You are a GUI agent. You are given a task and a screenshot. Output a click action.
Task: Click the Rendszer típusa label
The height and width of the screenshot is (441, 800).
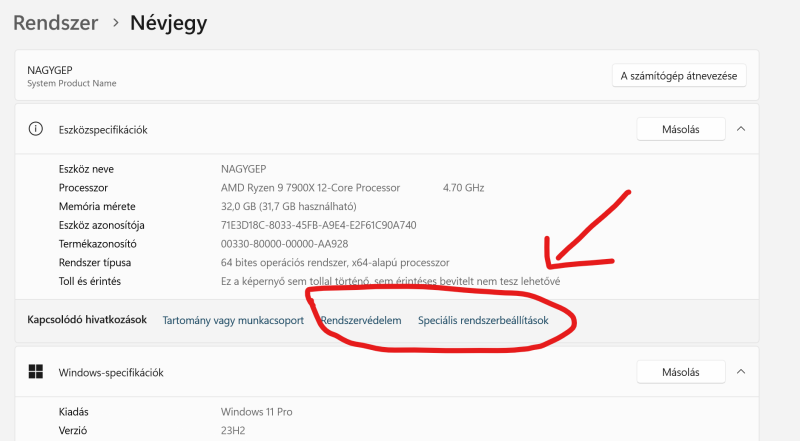click(95, 262)
